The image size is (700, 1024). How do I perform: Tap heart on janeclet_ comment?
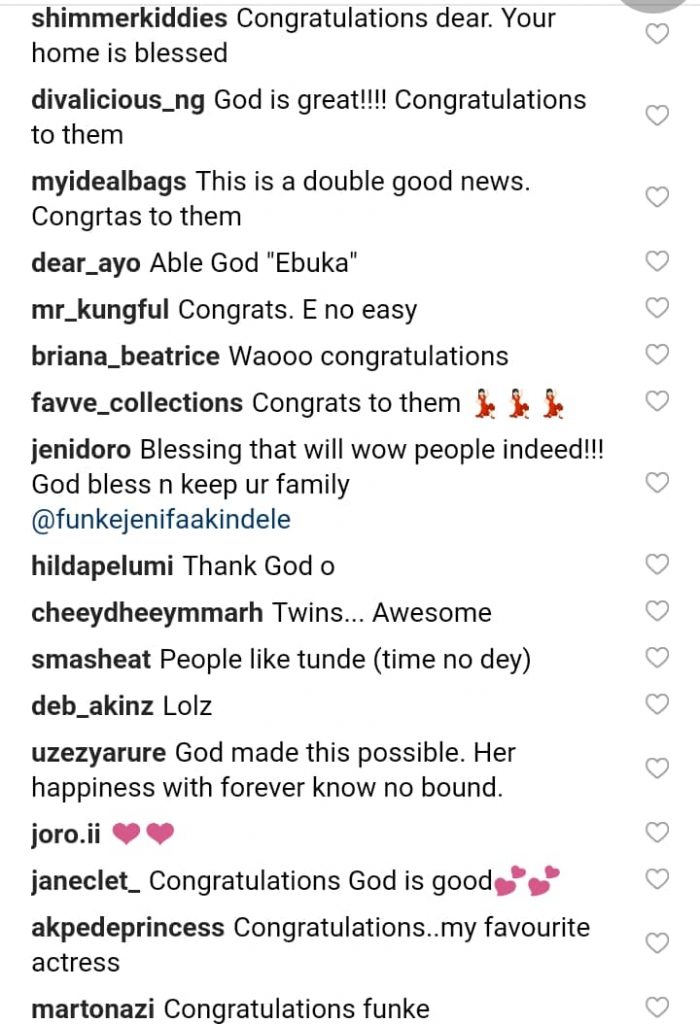point(656,880)
